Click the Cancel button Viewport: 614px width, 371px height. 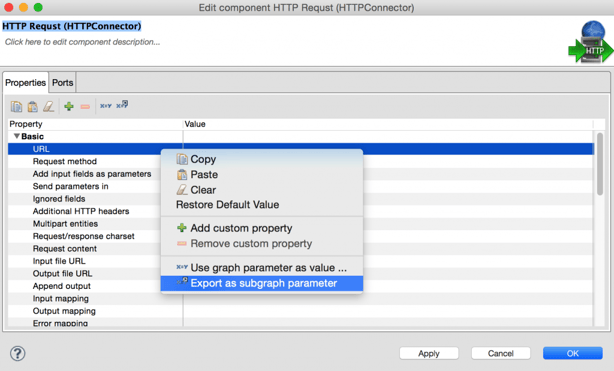[500, 353]
